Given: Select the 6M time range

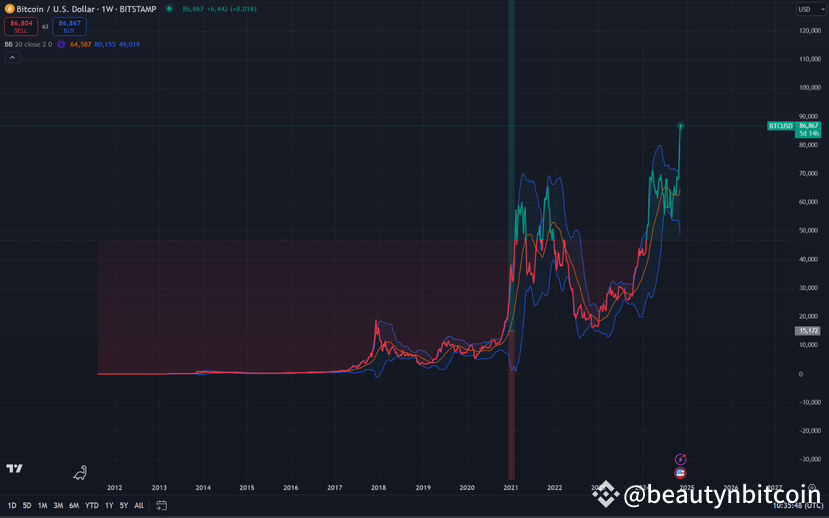Looking at the screenshot, I should (74, 505).
